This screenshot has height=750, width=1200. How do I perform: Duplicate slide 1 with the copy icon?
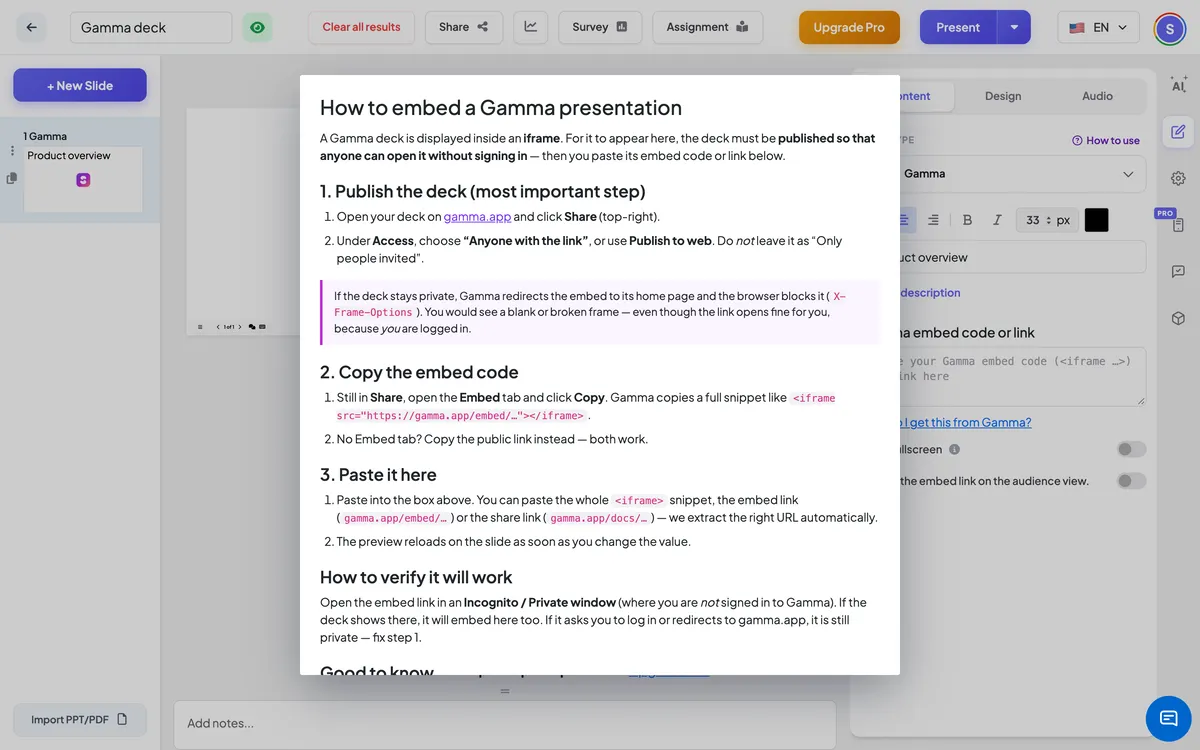pos(12,178)
